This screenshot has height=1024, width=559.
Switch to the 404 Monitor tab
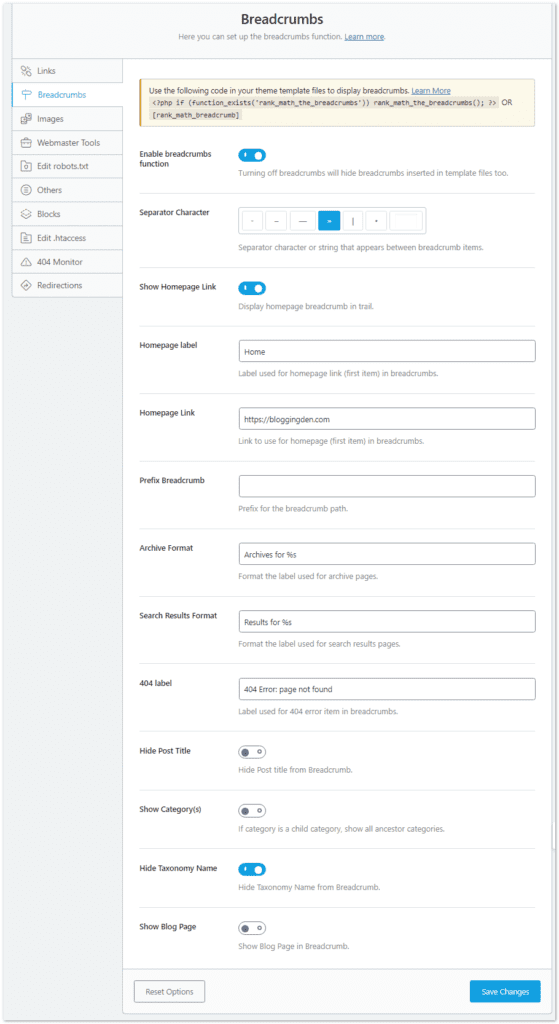67,262
